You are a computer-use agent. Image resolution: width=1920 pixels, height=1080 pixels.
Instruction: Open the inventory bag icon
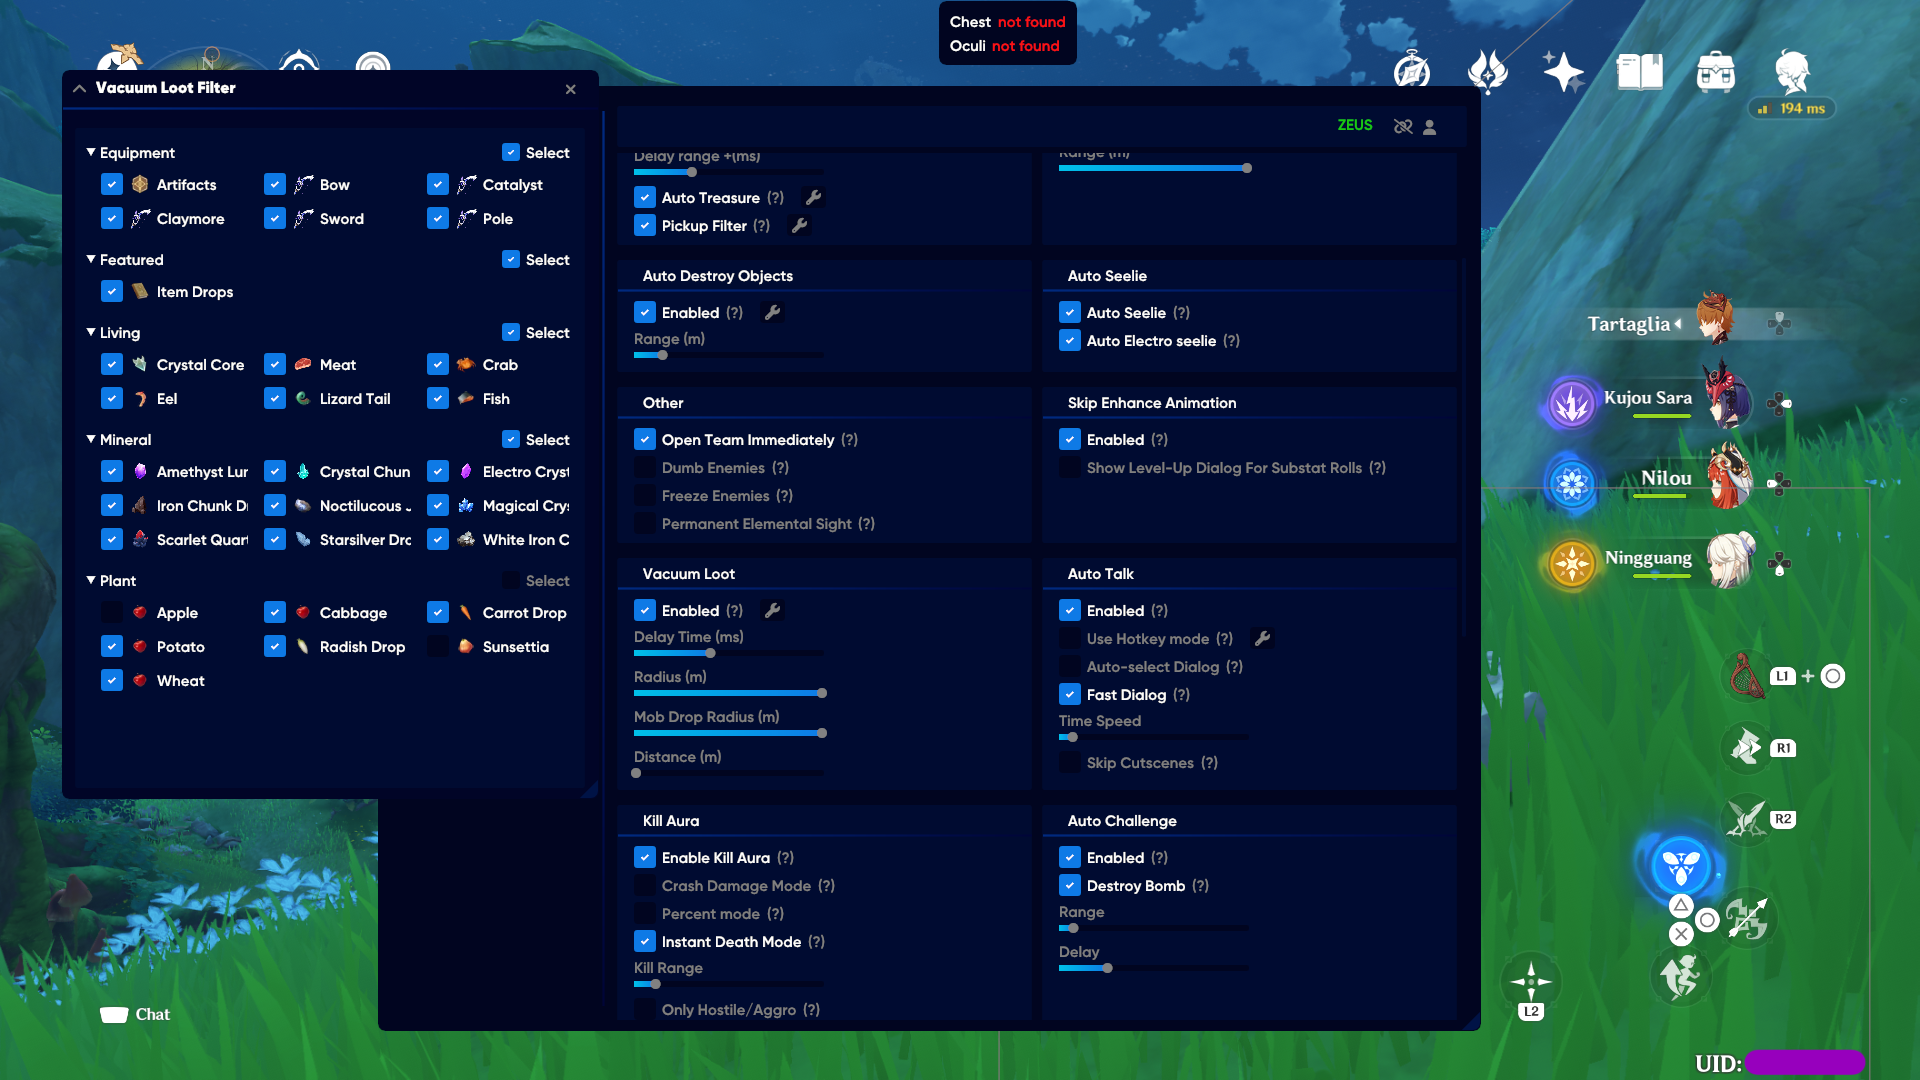[x=1716, y=72]
